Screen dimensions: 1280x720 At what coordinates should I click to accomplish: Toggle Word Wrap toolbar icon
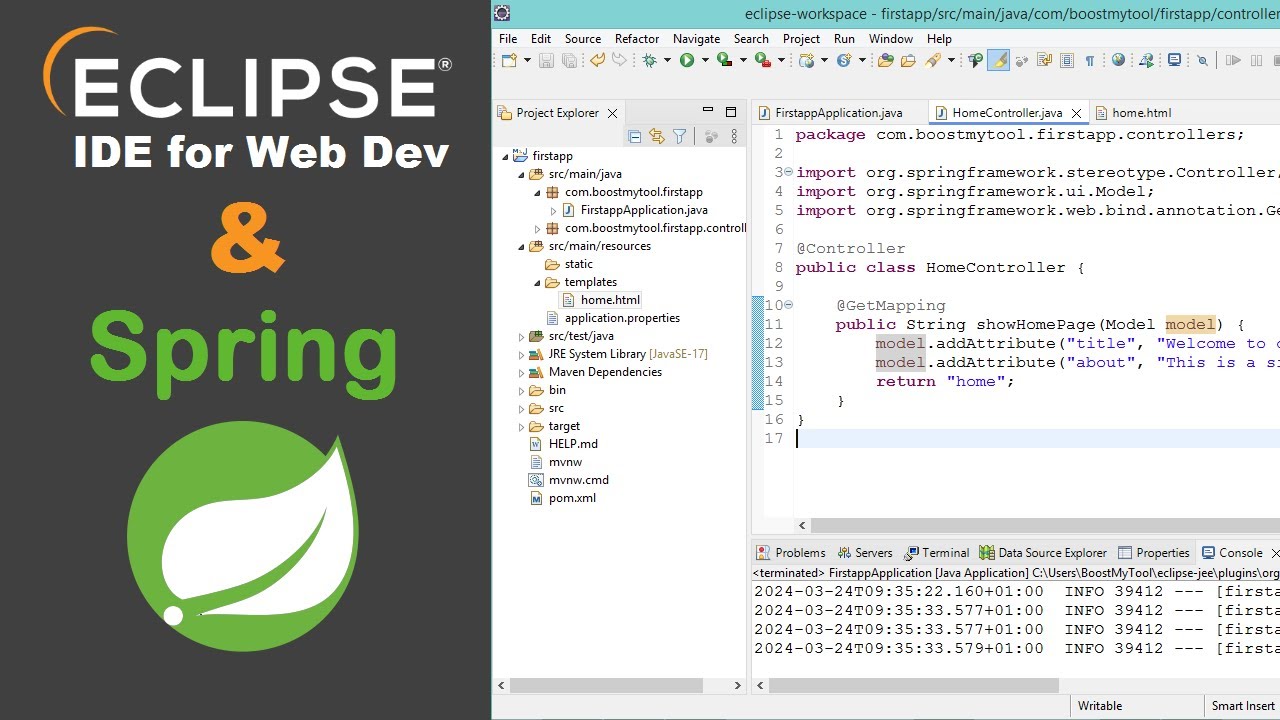pos(1044,61)
